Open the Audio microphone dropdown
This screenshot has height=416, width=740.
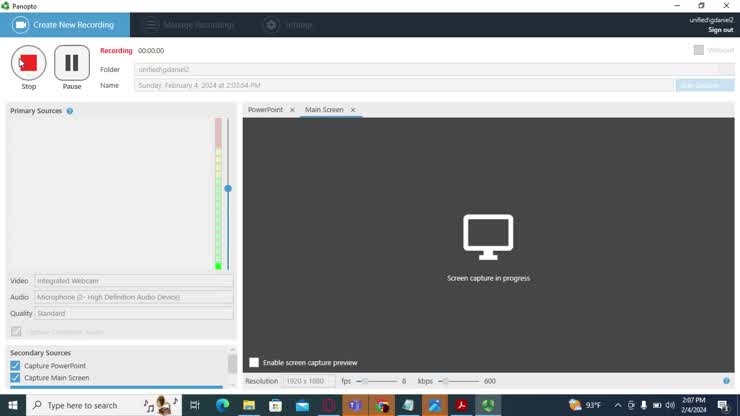click(x=133, y=297)
